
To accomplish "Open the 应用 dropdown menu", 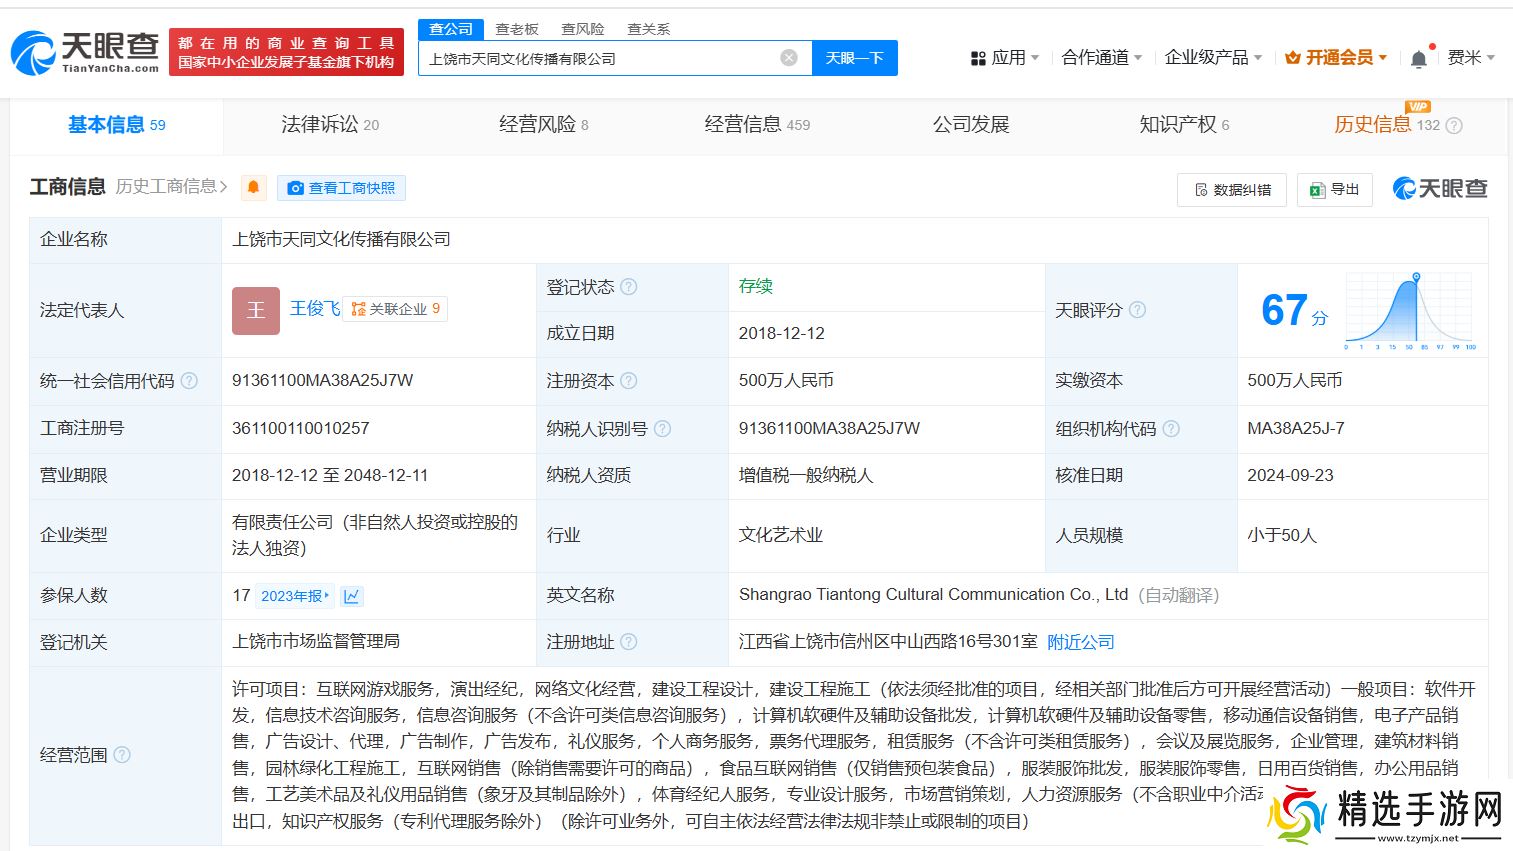I will point(1004,57).
